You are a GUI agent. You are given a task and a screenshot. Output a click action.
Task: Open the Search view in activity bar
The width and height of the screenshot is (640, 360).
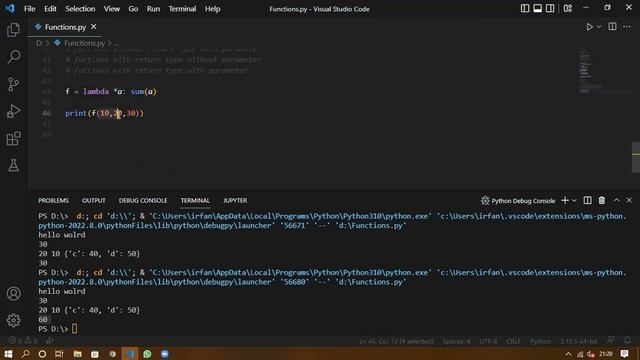13,57
